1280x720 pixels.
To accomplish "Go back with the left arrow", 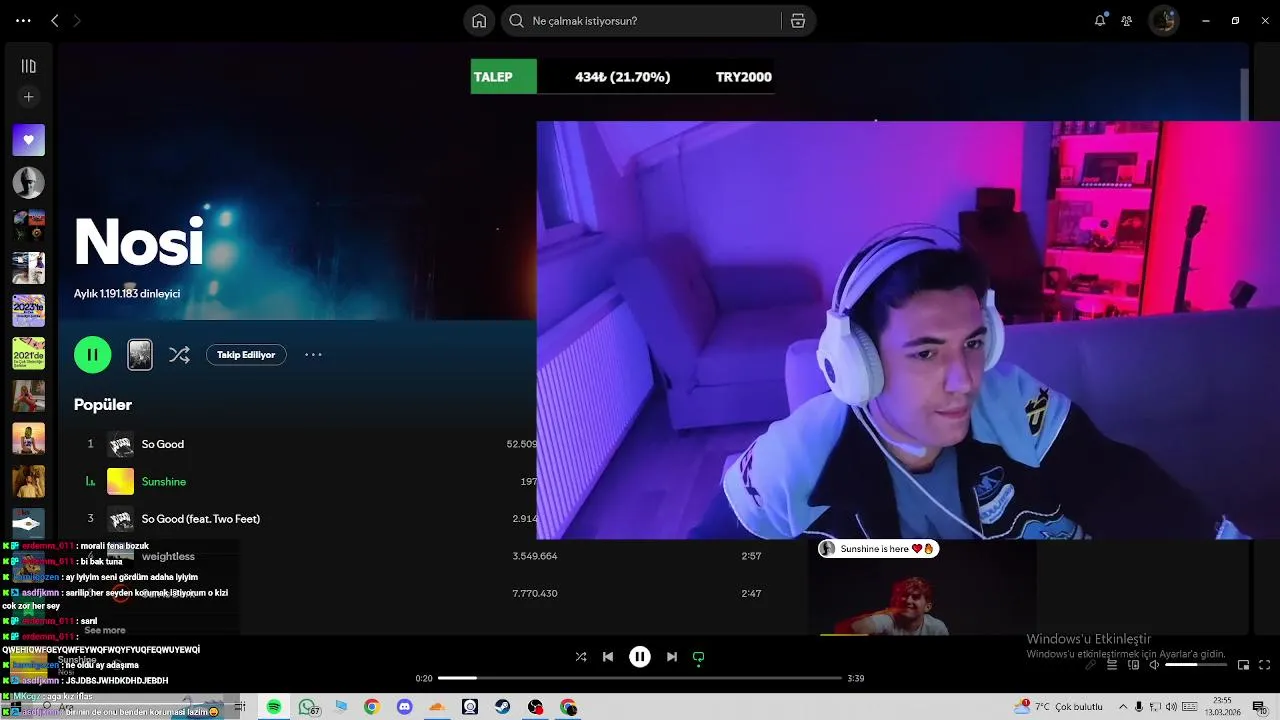I will (x=54, y=20).
